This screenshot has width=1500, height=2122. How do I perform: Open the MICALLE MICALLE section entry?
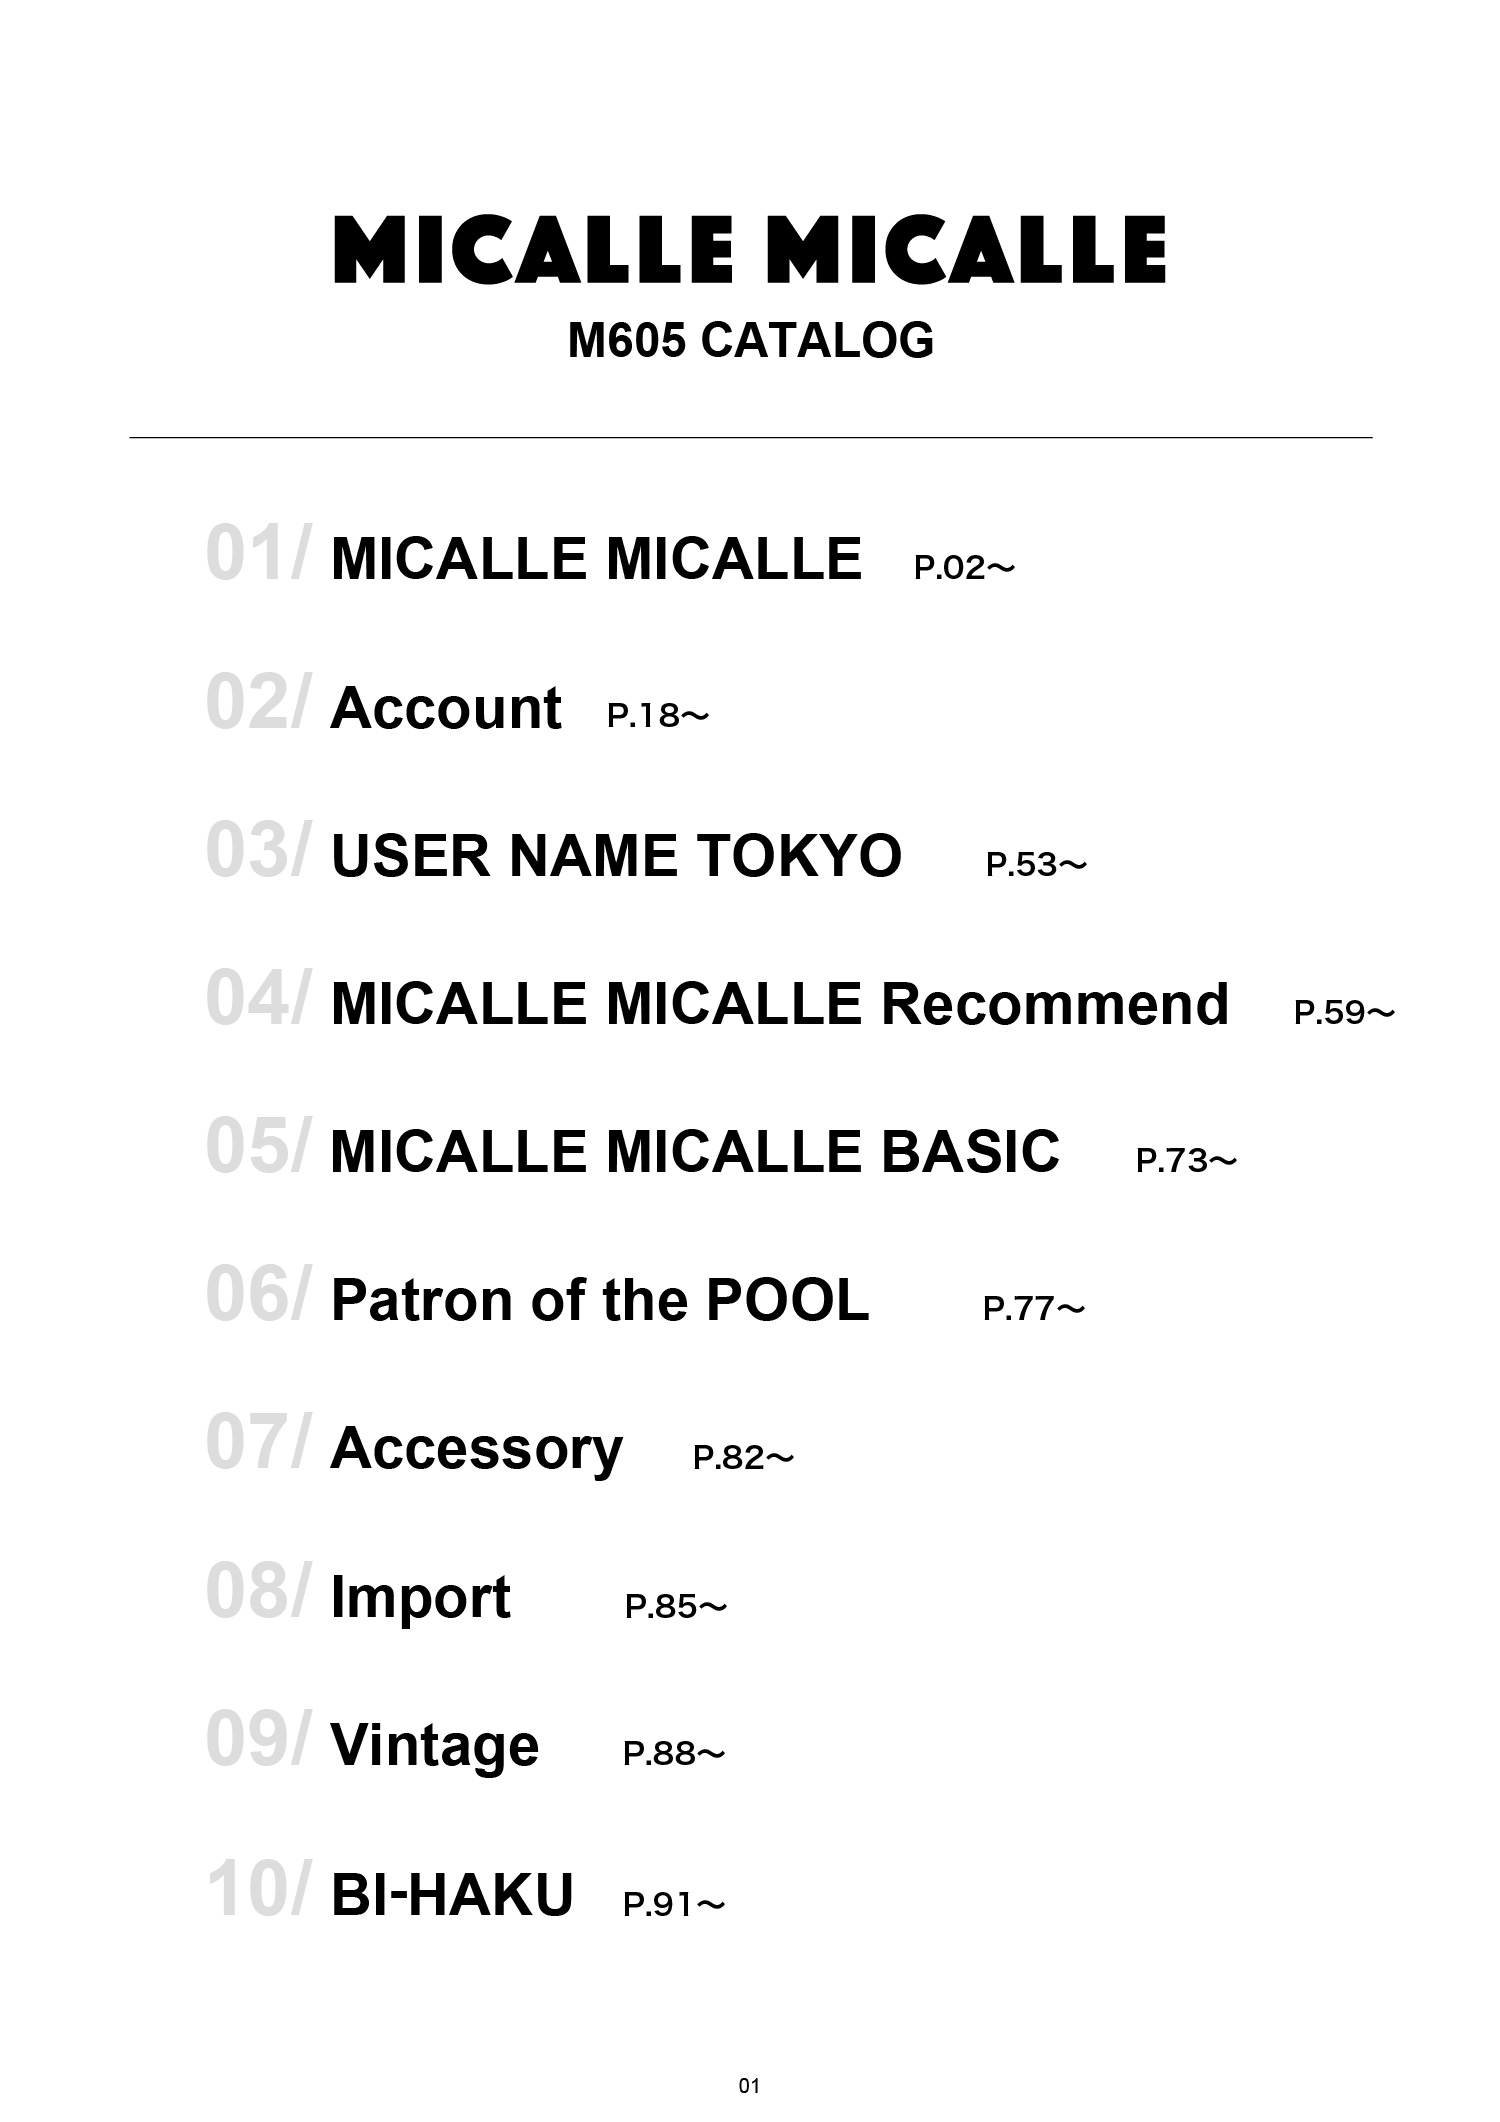click(x=595, y=558)
